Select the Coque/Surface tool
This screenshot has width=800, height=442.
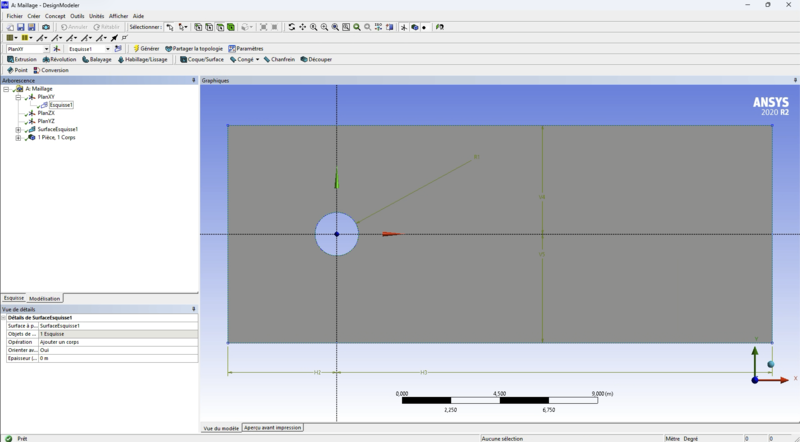pos(202,60)
